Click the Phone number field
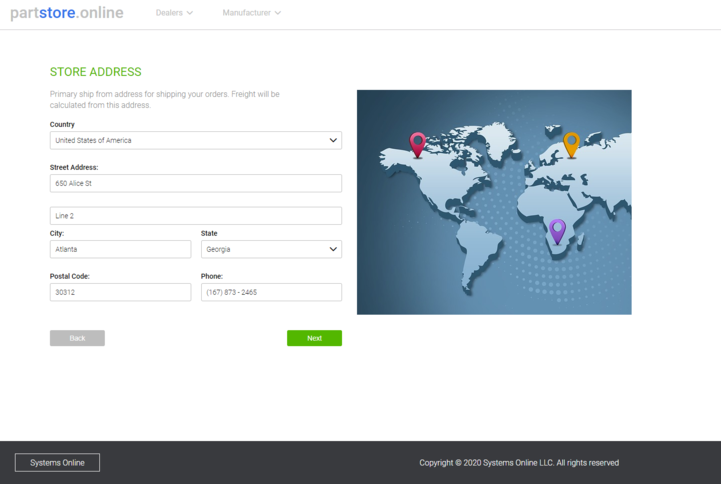 coord(271,292)
